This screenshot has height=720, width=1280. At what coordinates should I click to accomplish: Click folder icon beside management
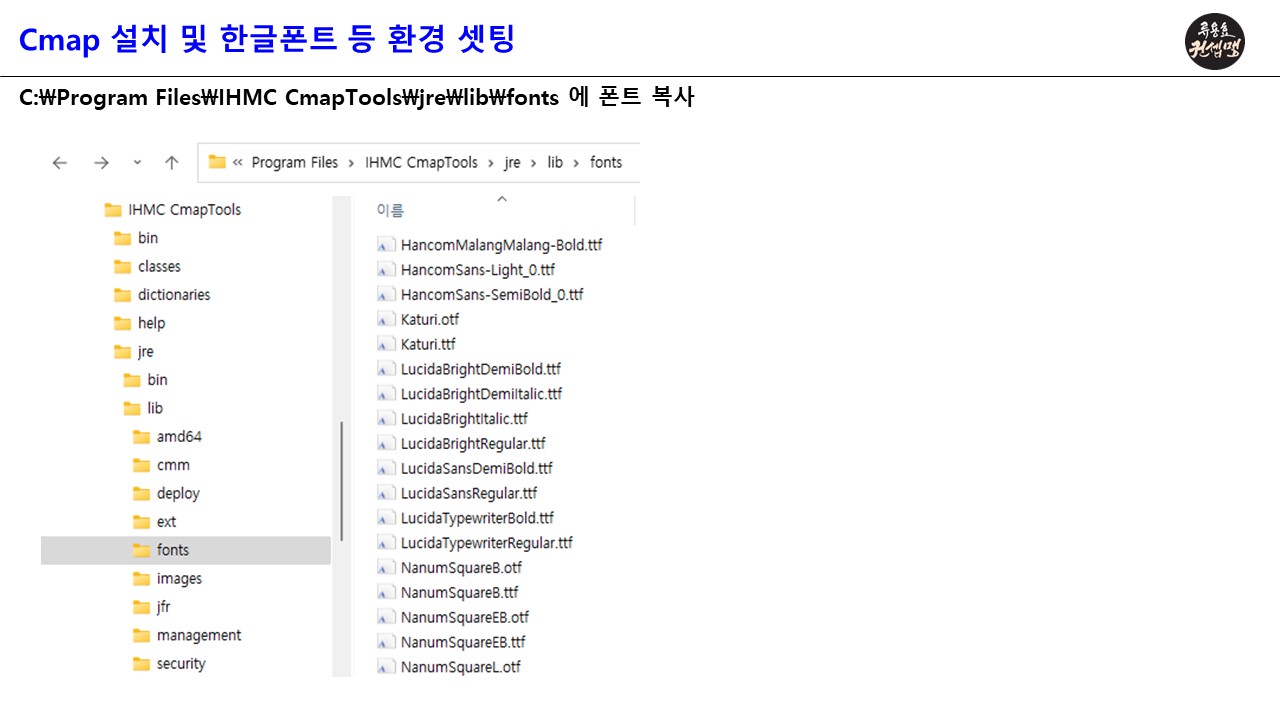click(141, 636)
